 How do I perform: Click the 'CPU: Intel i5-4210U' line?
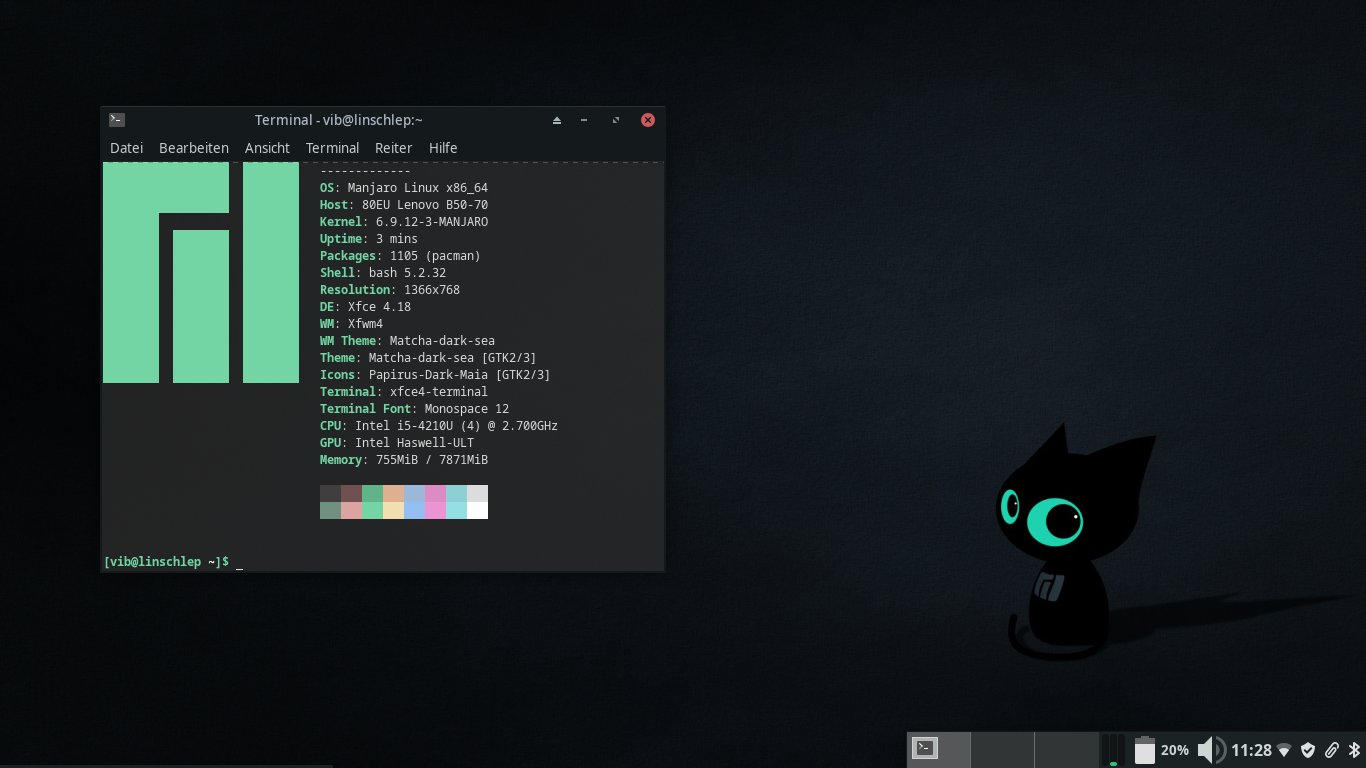pos(439,426)
